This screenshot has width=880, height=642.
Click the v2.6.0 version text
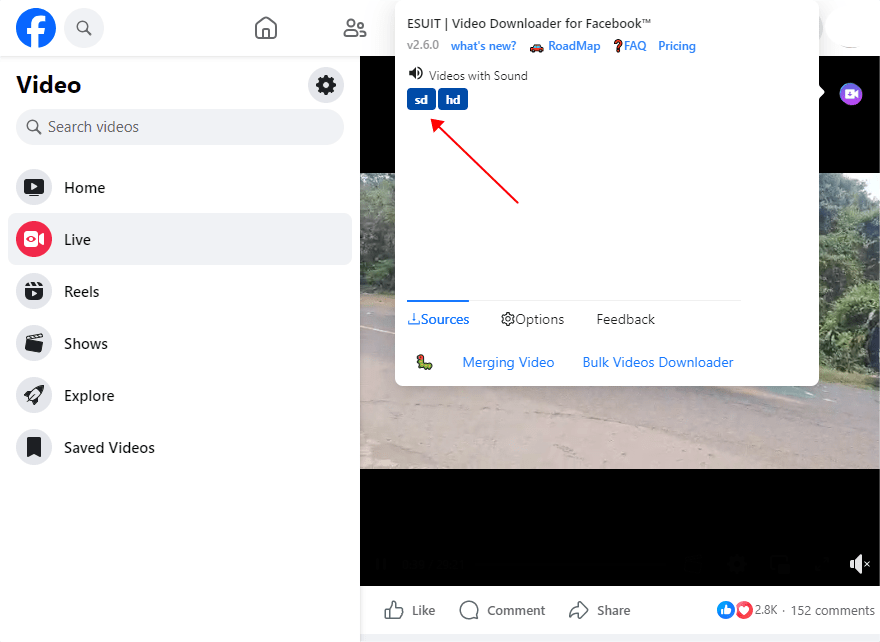(x=423, y=45)
